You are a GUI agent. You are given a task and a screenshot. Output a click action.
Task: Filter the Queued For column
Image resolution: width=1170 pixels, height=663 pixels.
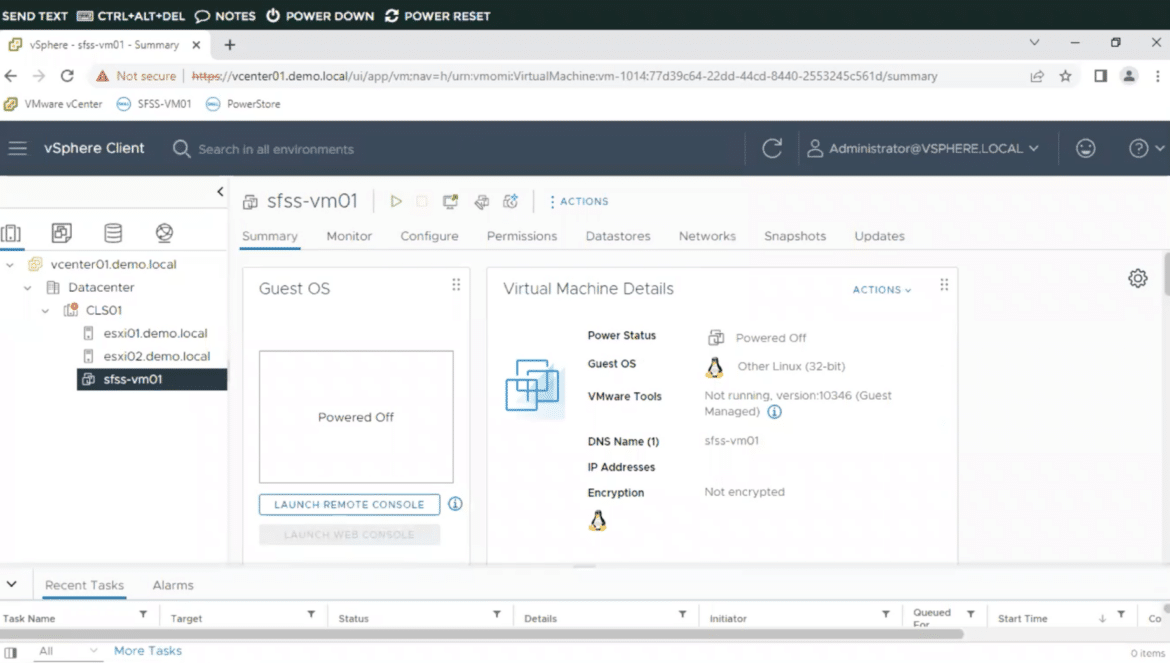point(971,615)
